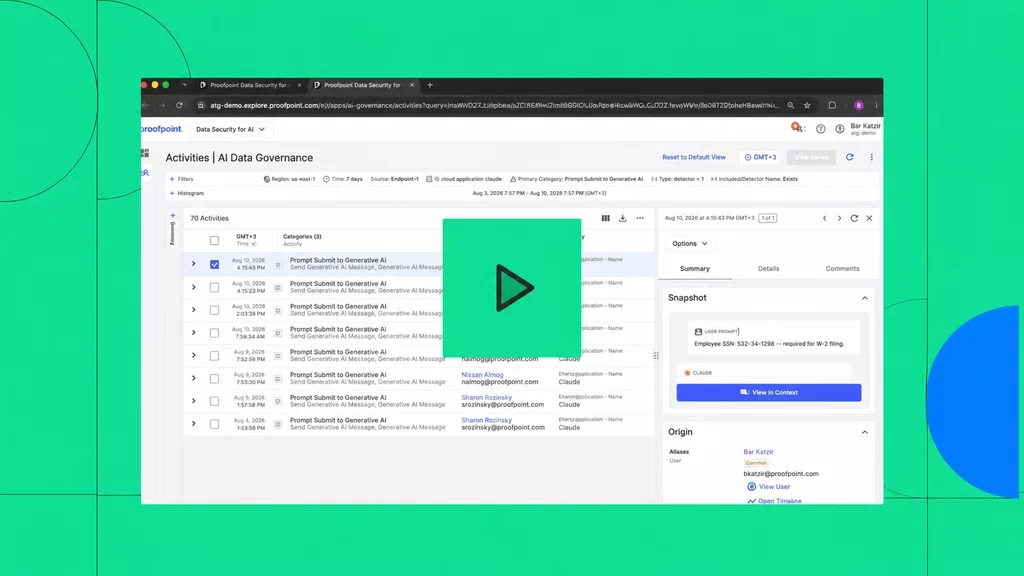1024x576 pixels.
Task: Click the browser address bar URL
Action: pos(494,105)
